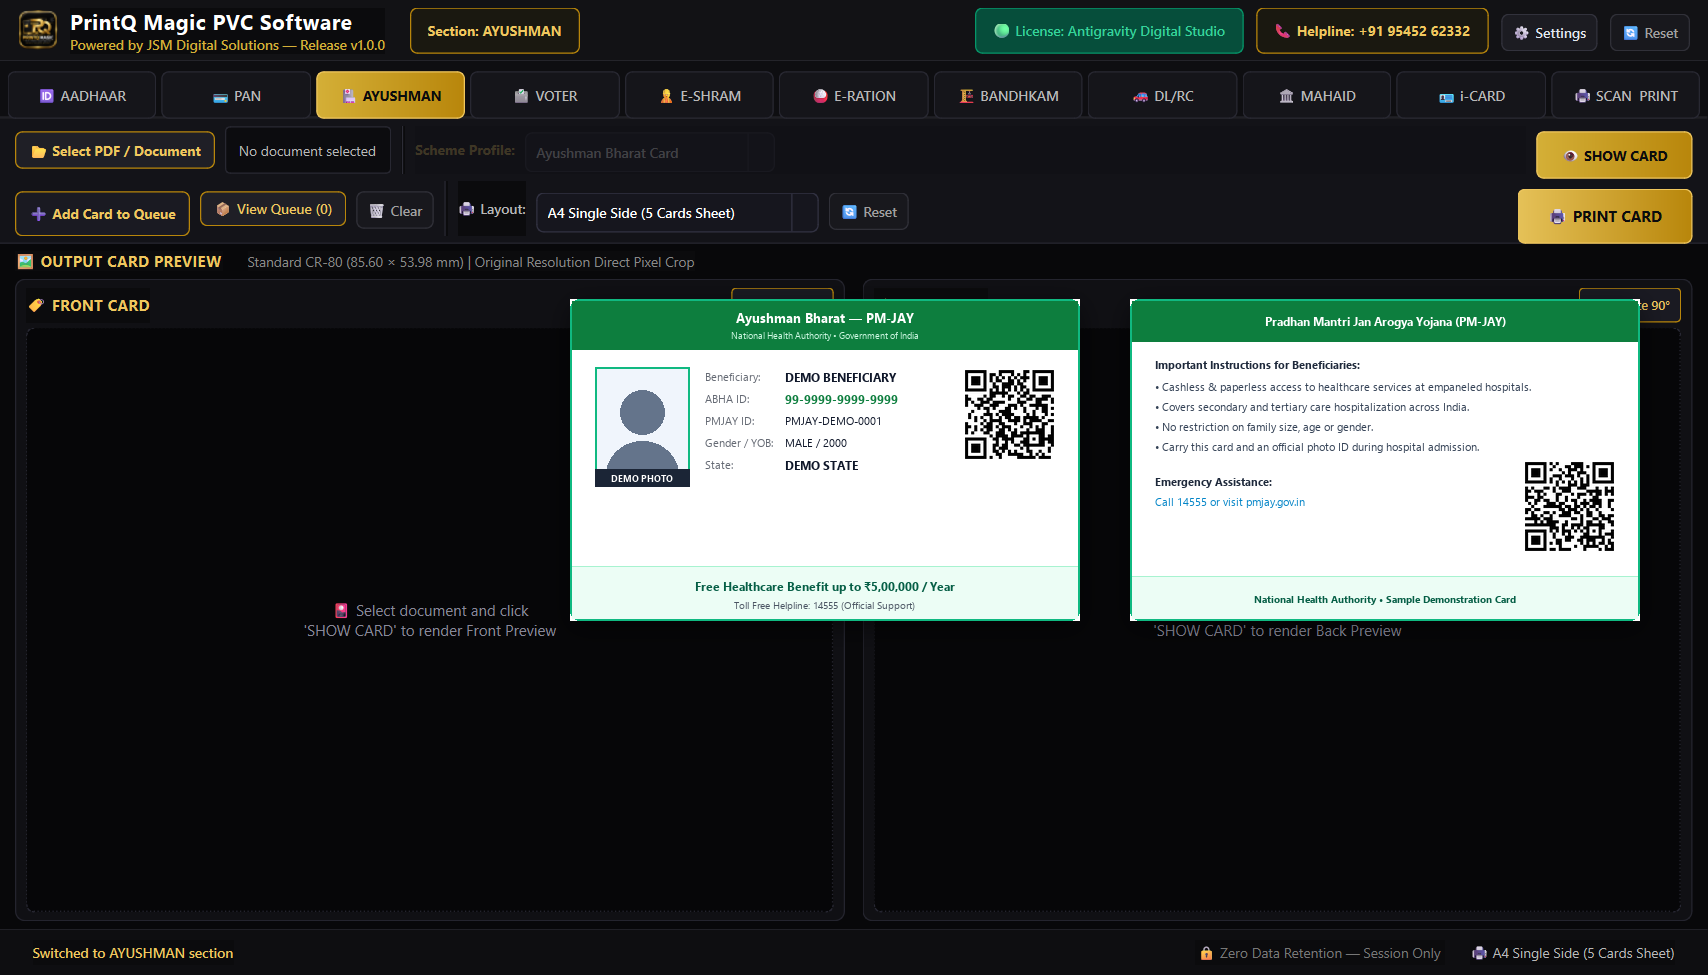The image size is (1708, 975).
Task: Click the Call 14555 or visit pmjay.gov.in link
Action: pos(1230,502)
